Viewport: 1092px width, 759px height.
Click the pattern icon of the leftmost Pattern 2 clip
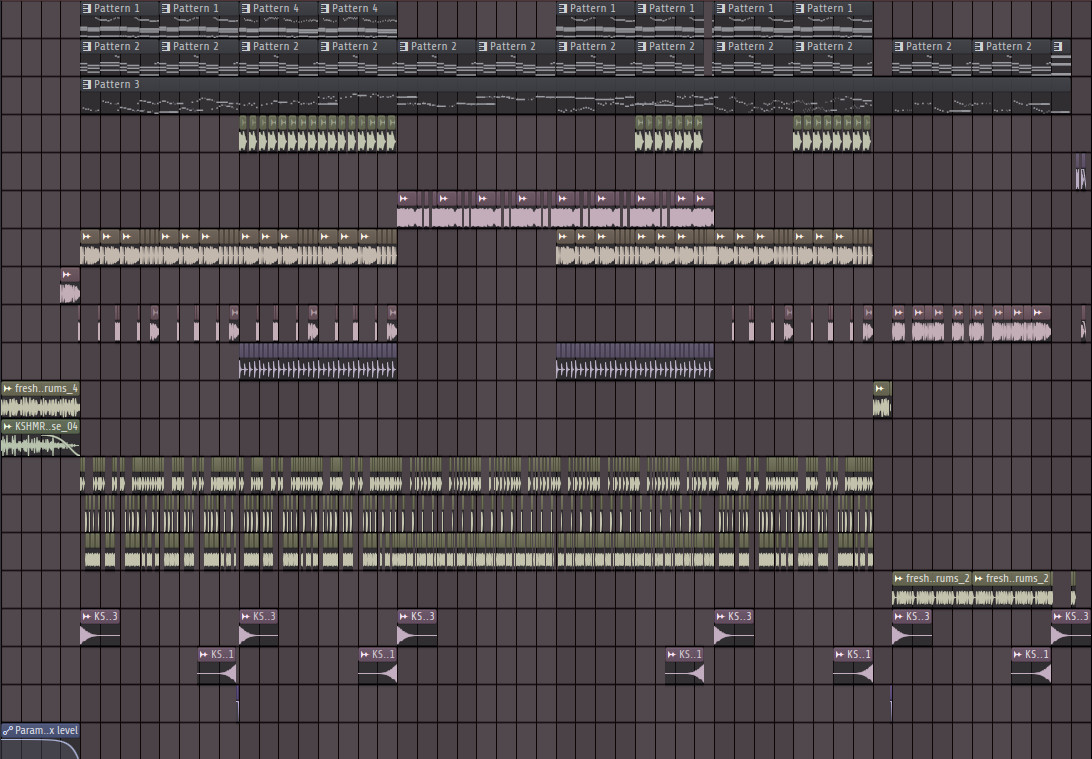coord(87,47)
